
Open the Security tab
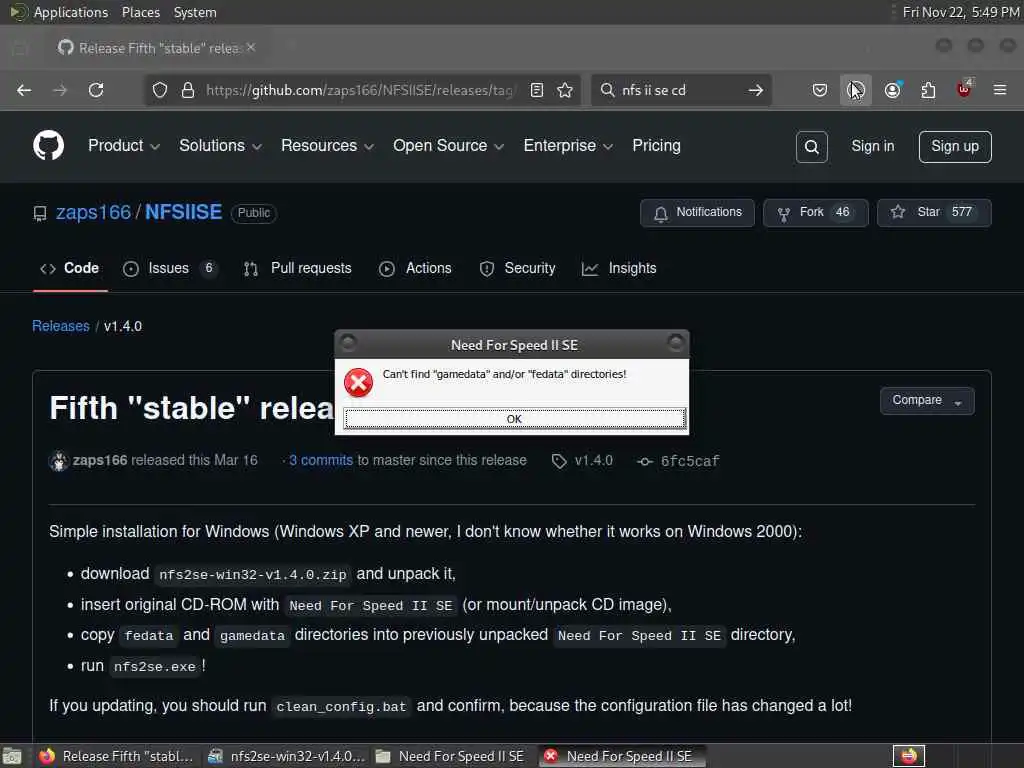517,268
